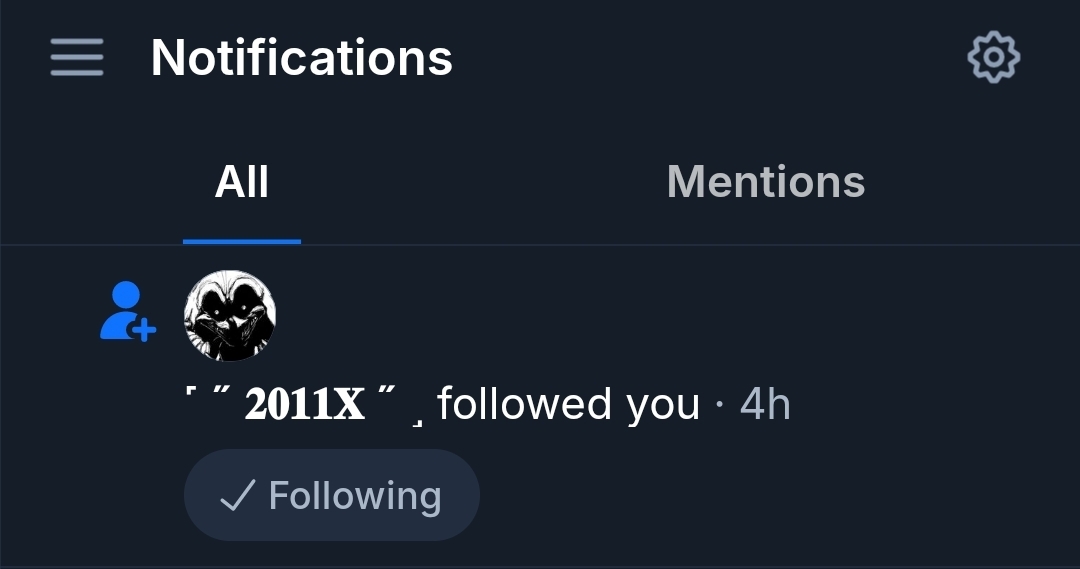Viewport: 1080px width, 569px height.
Task: Open the 2011X username link
Action: click(304, 404)
